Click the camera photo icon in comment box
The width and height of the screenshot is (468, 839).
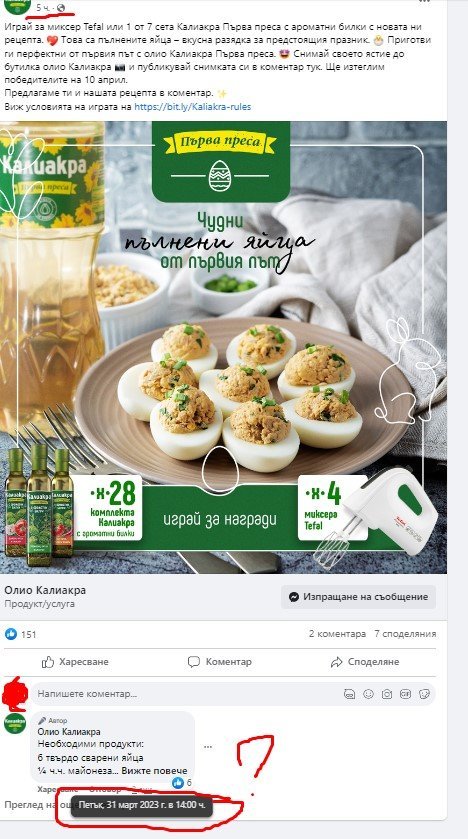387,694
